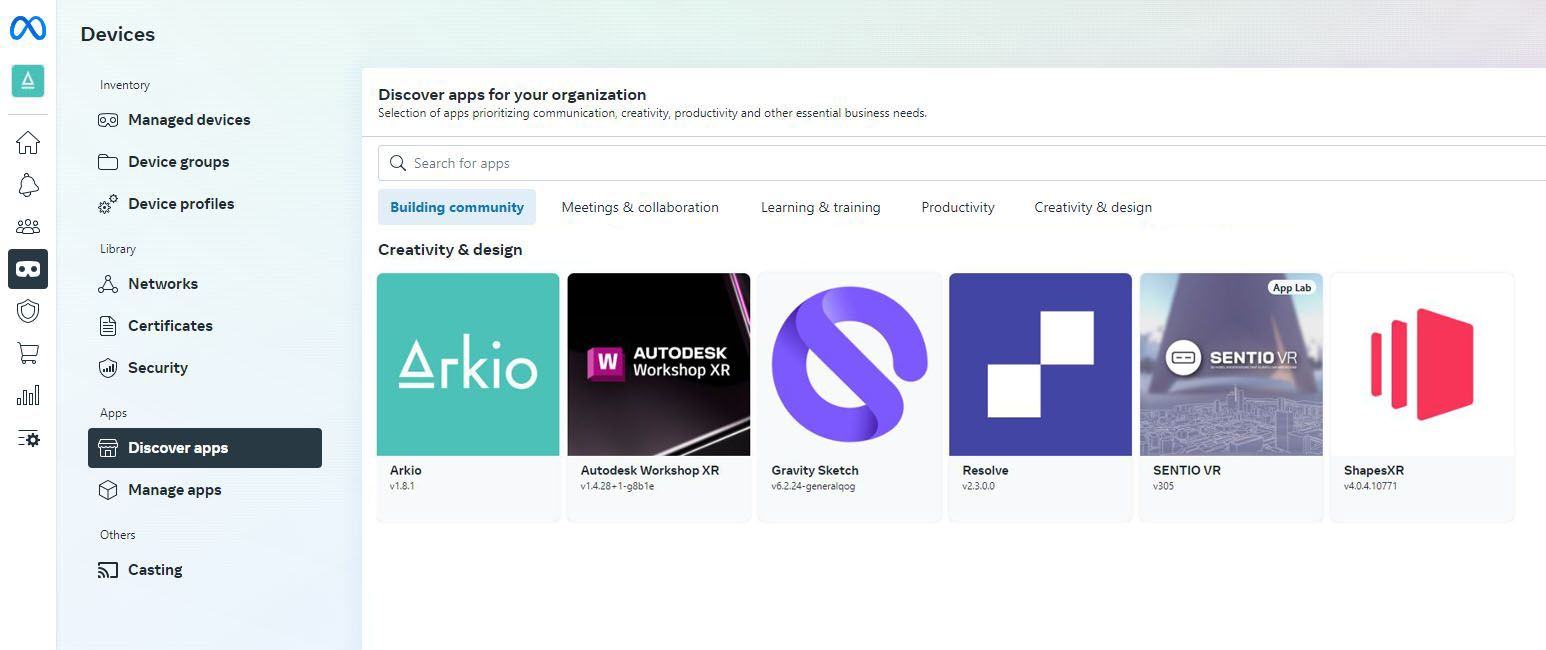This screenshot has height=650, width=1546.
Task: Switch to Productivity tab
Action: [958, 207]
